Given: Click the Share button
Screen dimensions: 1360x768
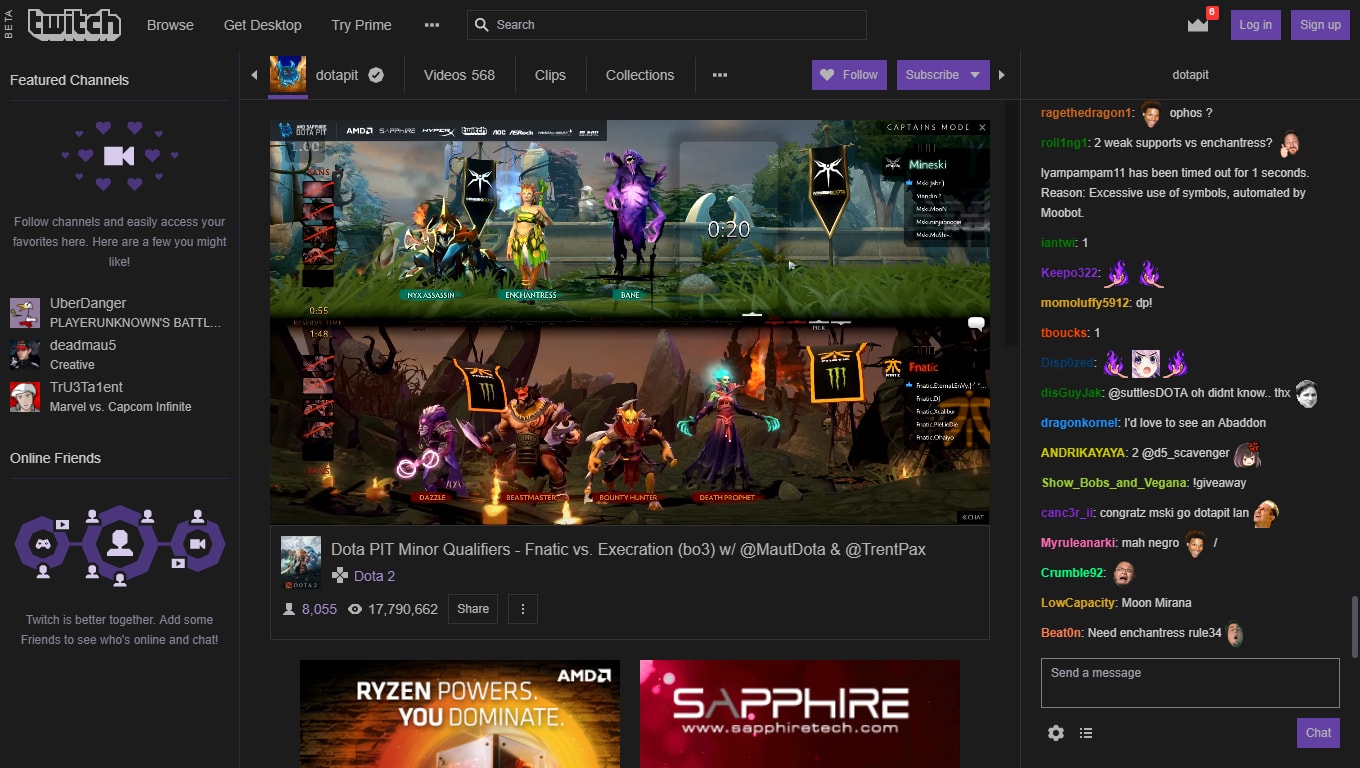Looking at the screenshot, I should 473,608.
